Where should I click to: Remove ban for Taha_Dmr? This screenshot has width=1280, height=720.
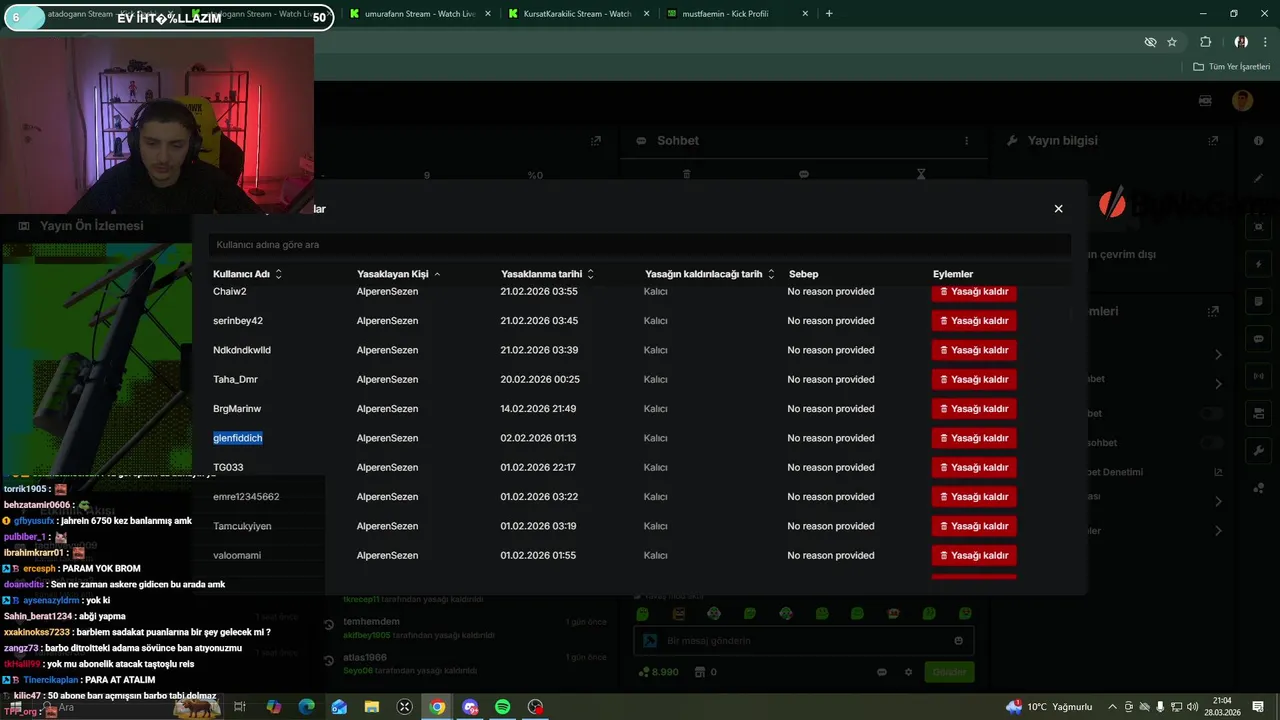974,379
